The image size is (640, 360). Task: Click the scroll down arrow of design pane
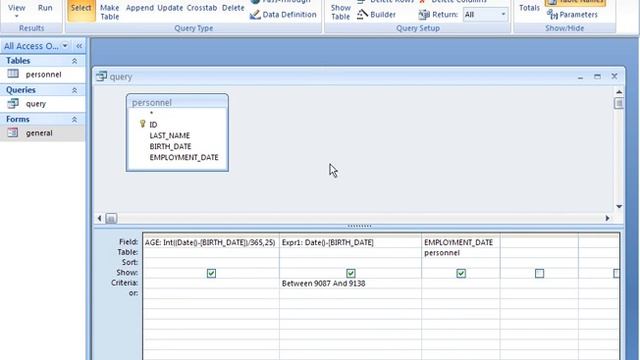point(619,207)
